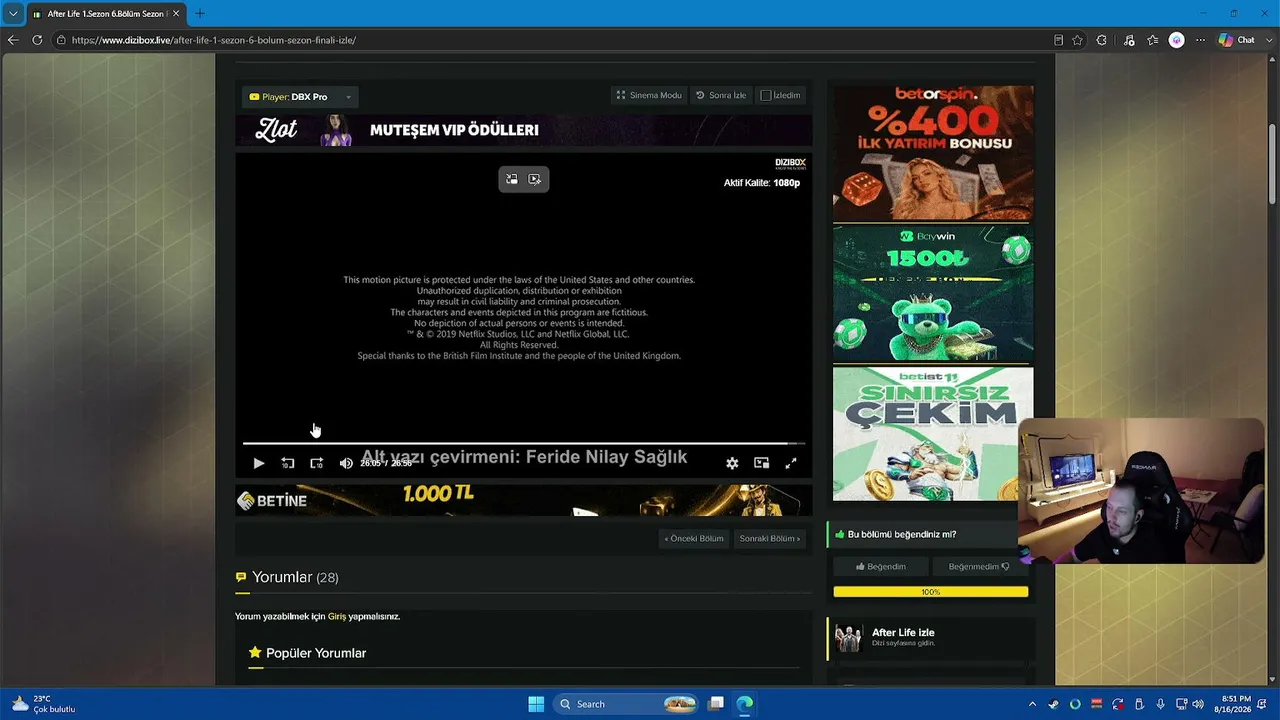
Task: Seek along the video progress bar
Action: tap(523, 443)
